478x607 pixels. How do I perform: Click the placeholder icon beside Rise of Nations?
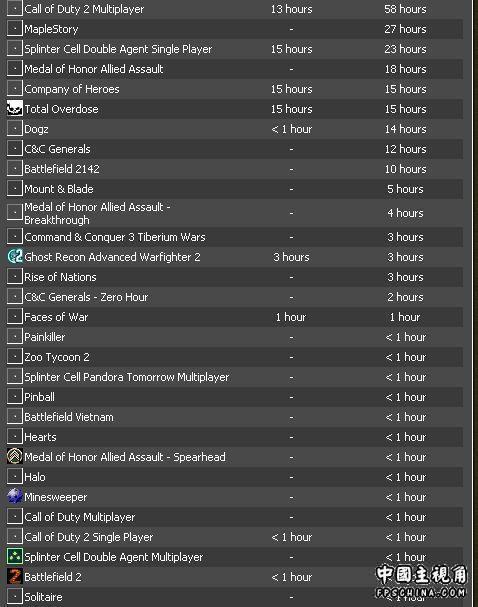15,277
